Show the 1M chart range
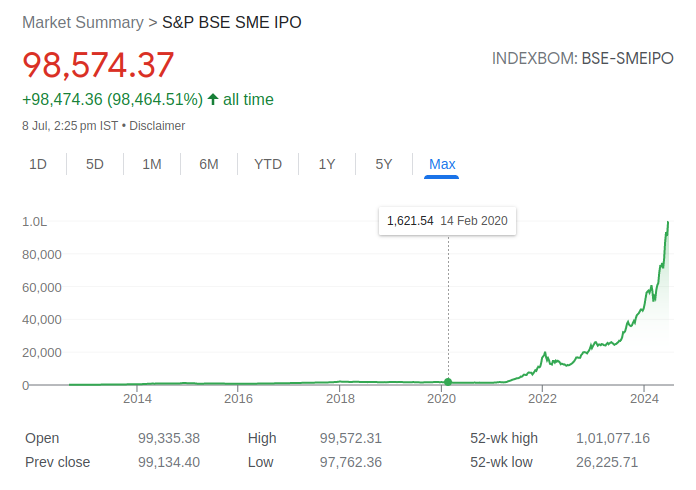This screenshot has height=490, width=696. click(152, 164)
